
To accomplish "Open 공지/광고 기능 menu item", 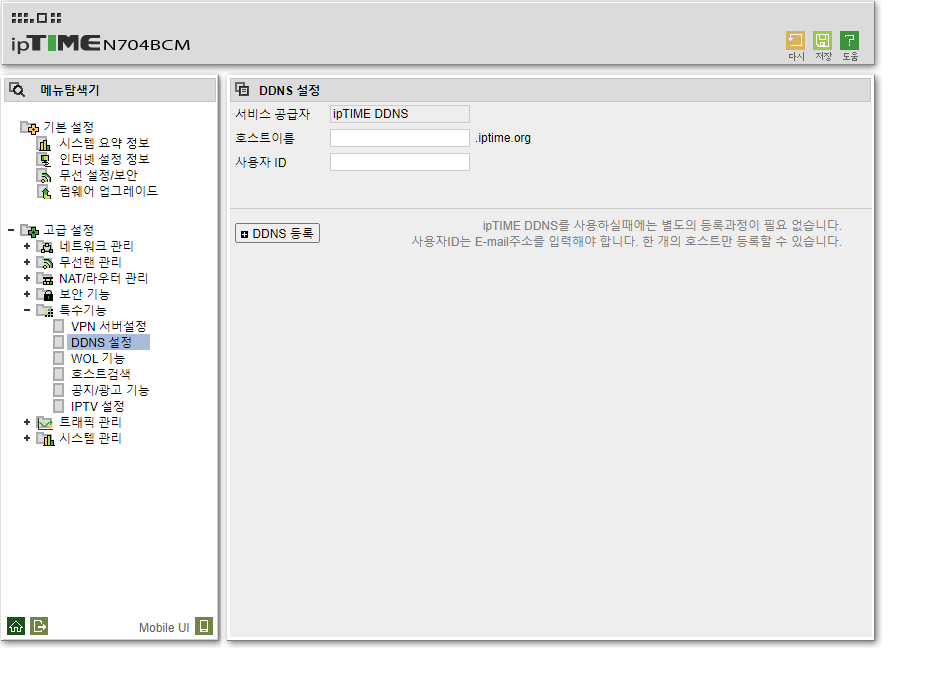I will [x=110, y=390].
